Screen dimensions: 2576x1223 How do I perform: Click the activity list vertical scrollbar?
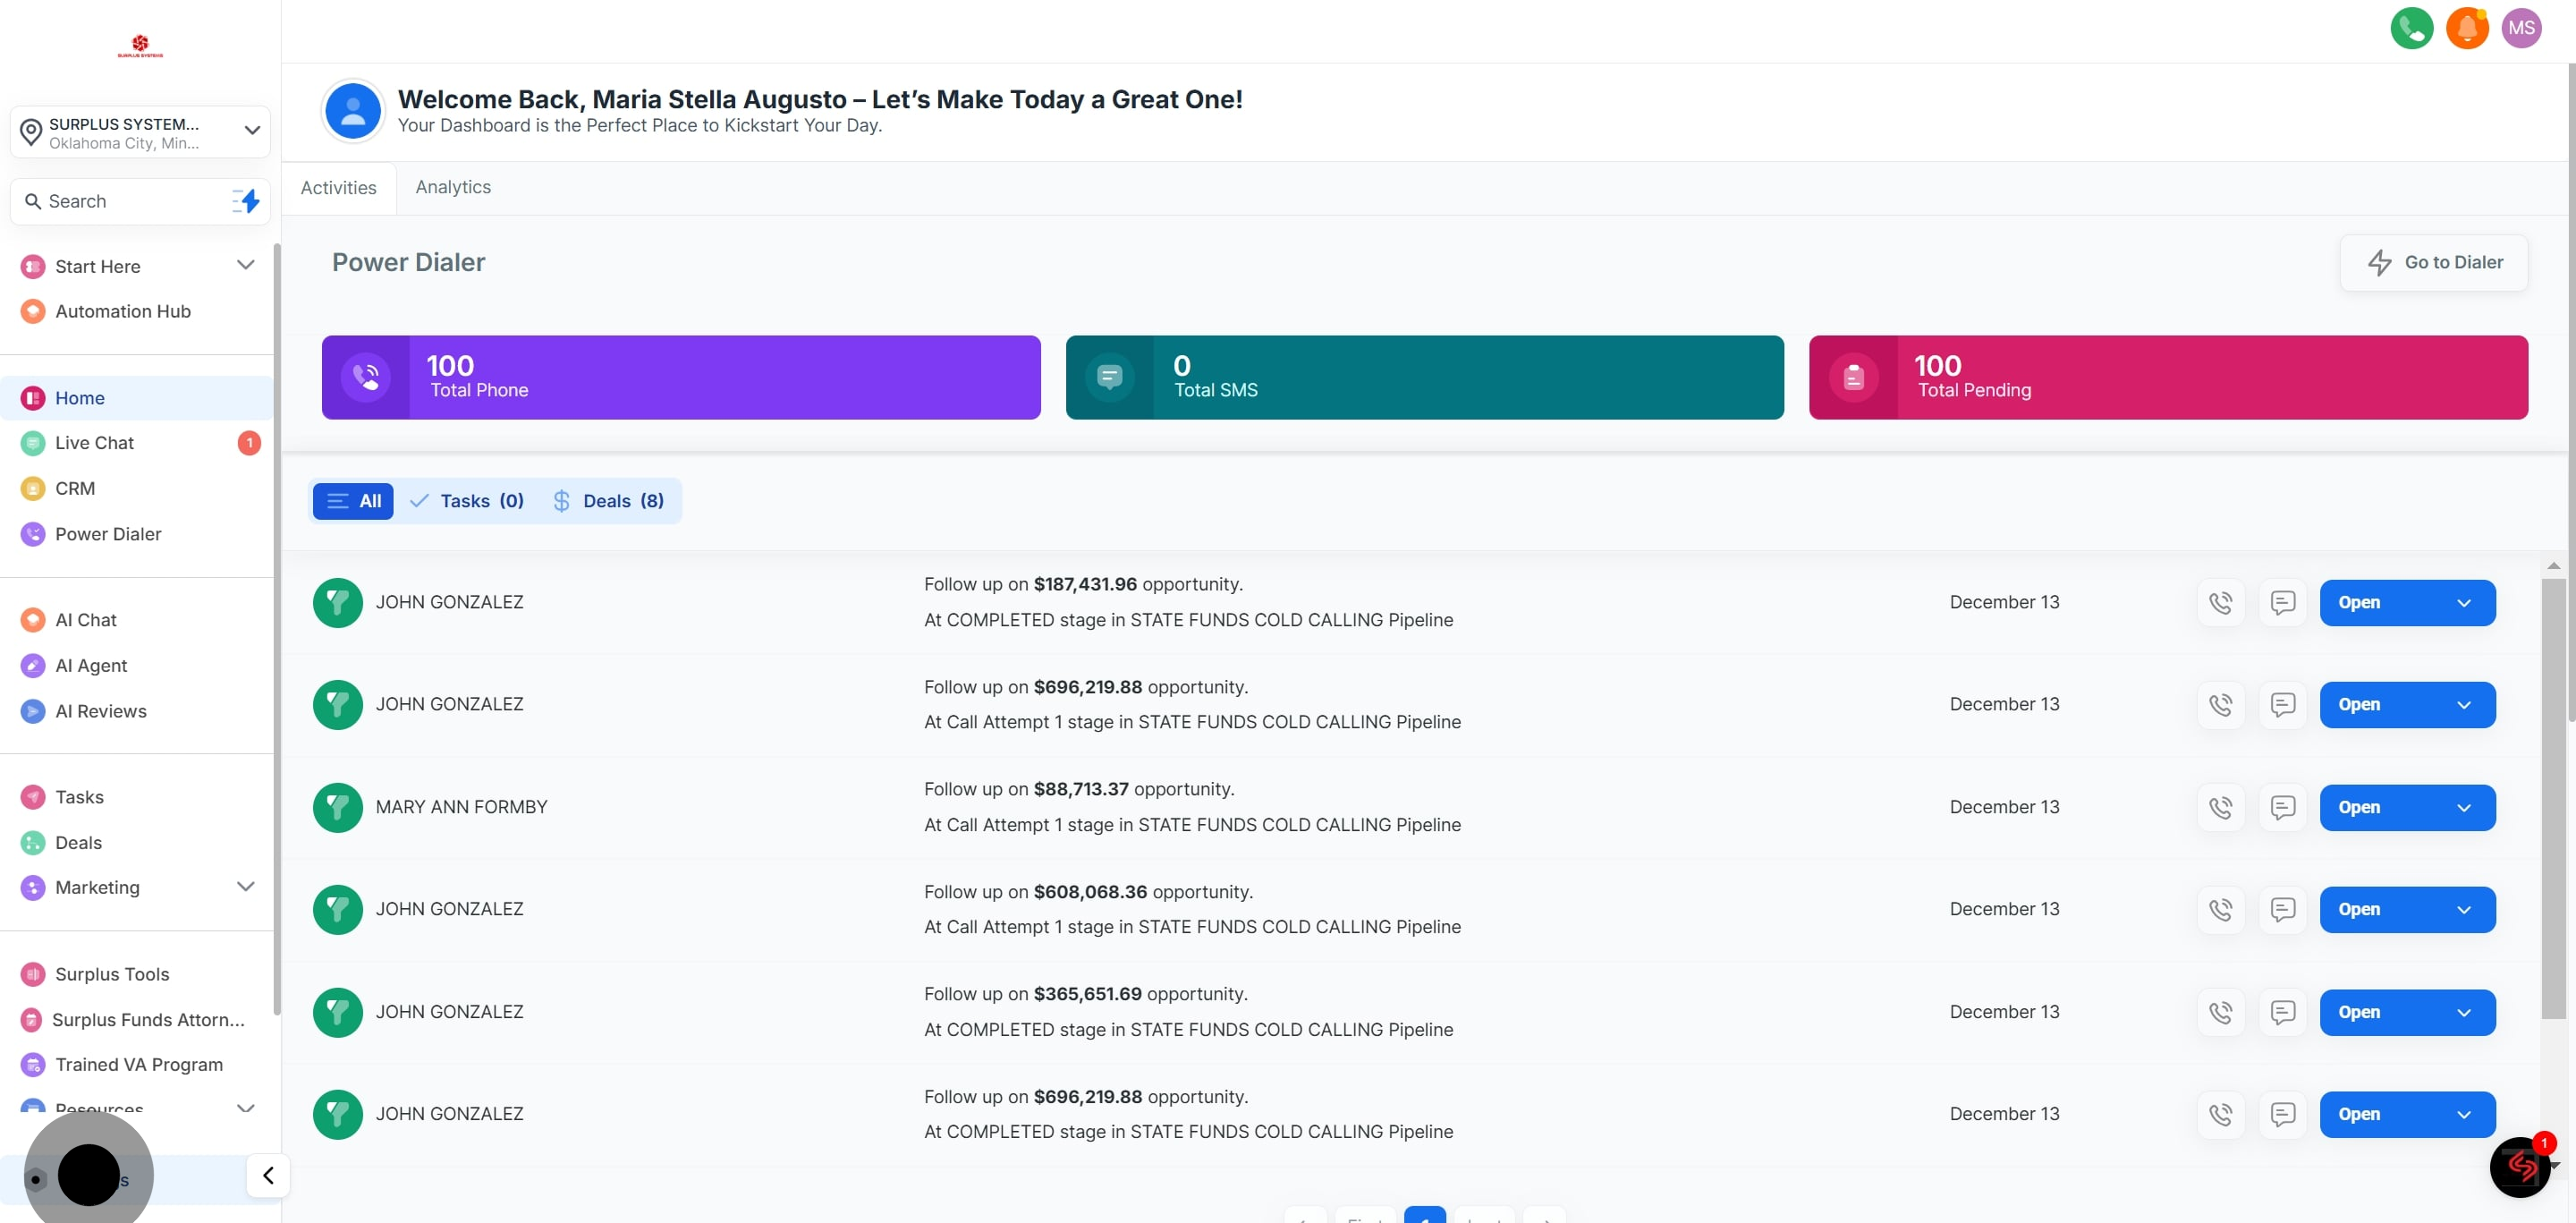tap(2553, 800)
